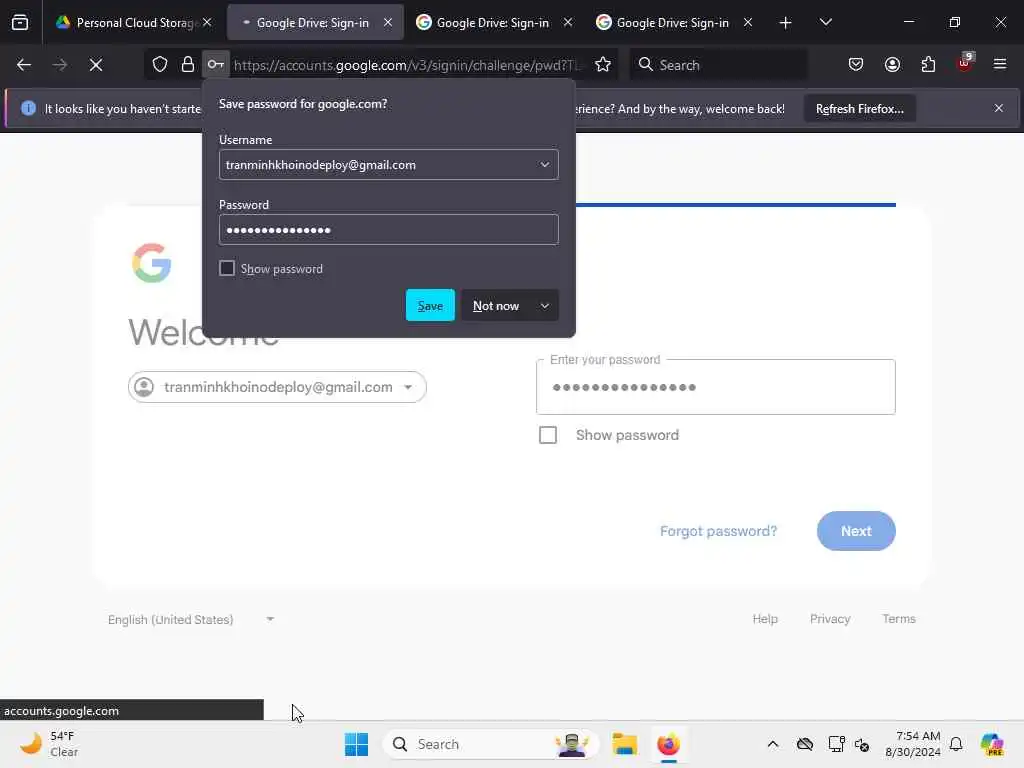This screenshot has height=768, width=1024.
Task: Open the Terms link
Action: coord(899,618)
